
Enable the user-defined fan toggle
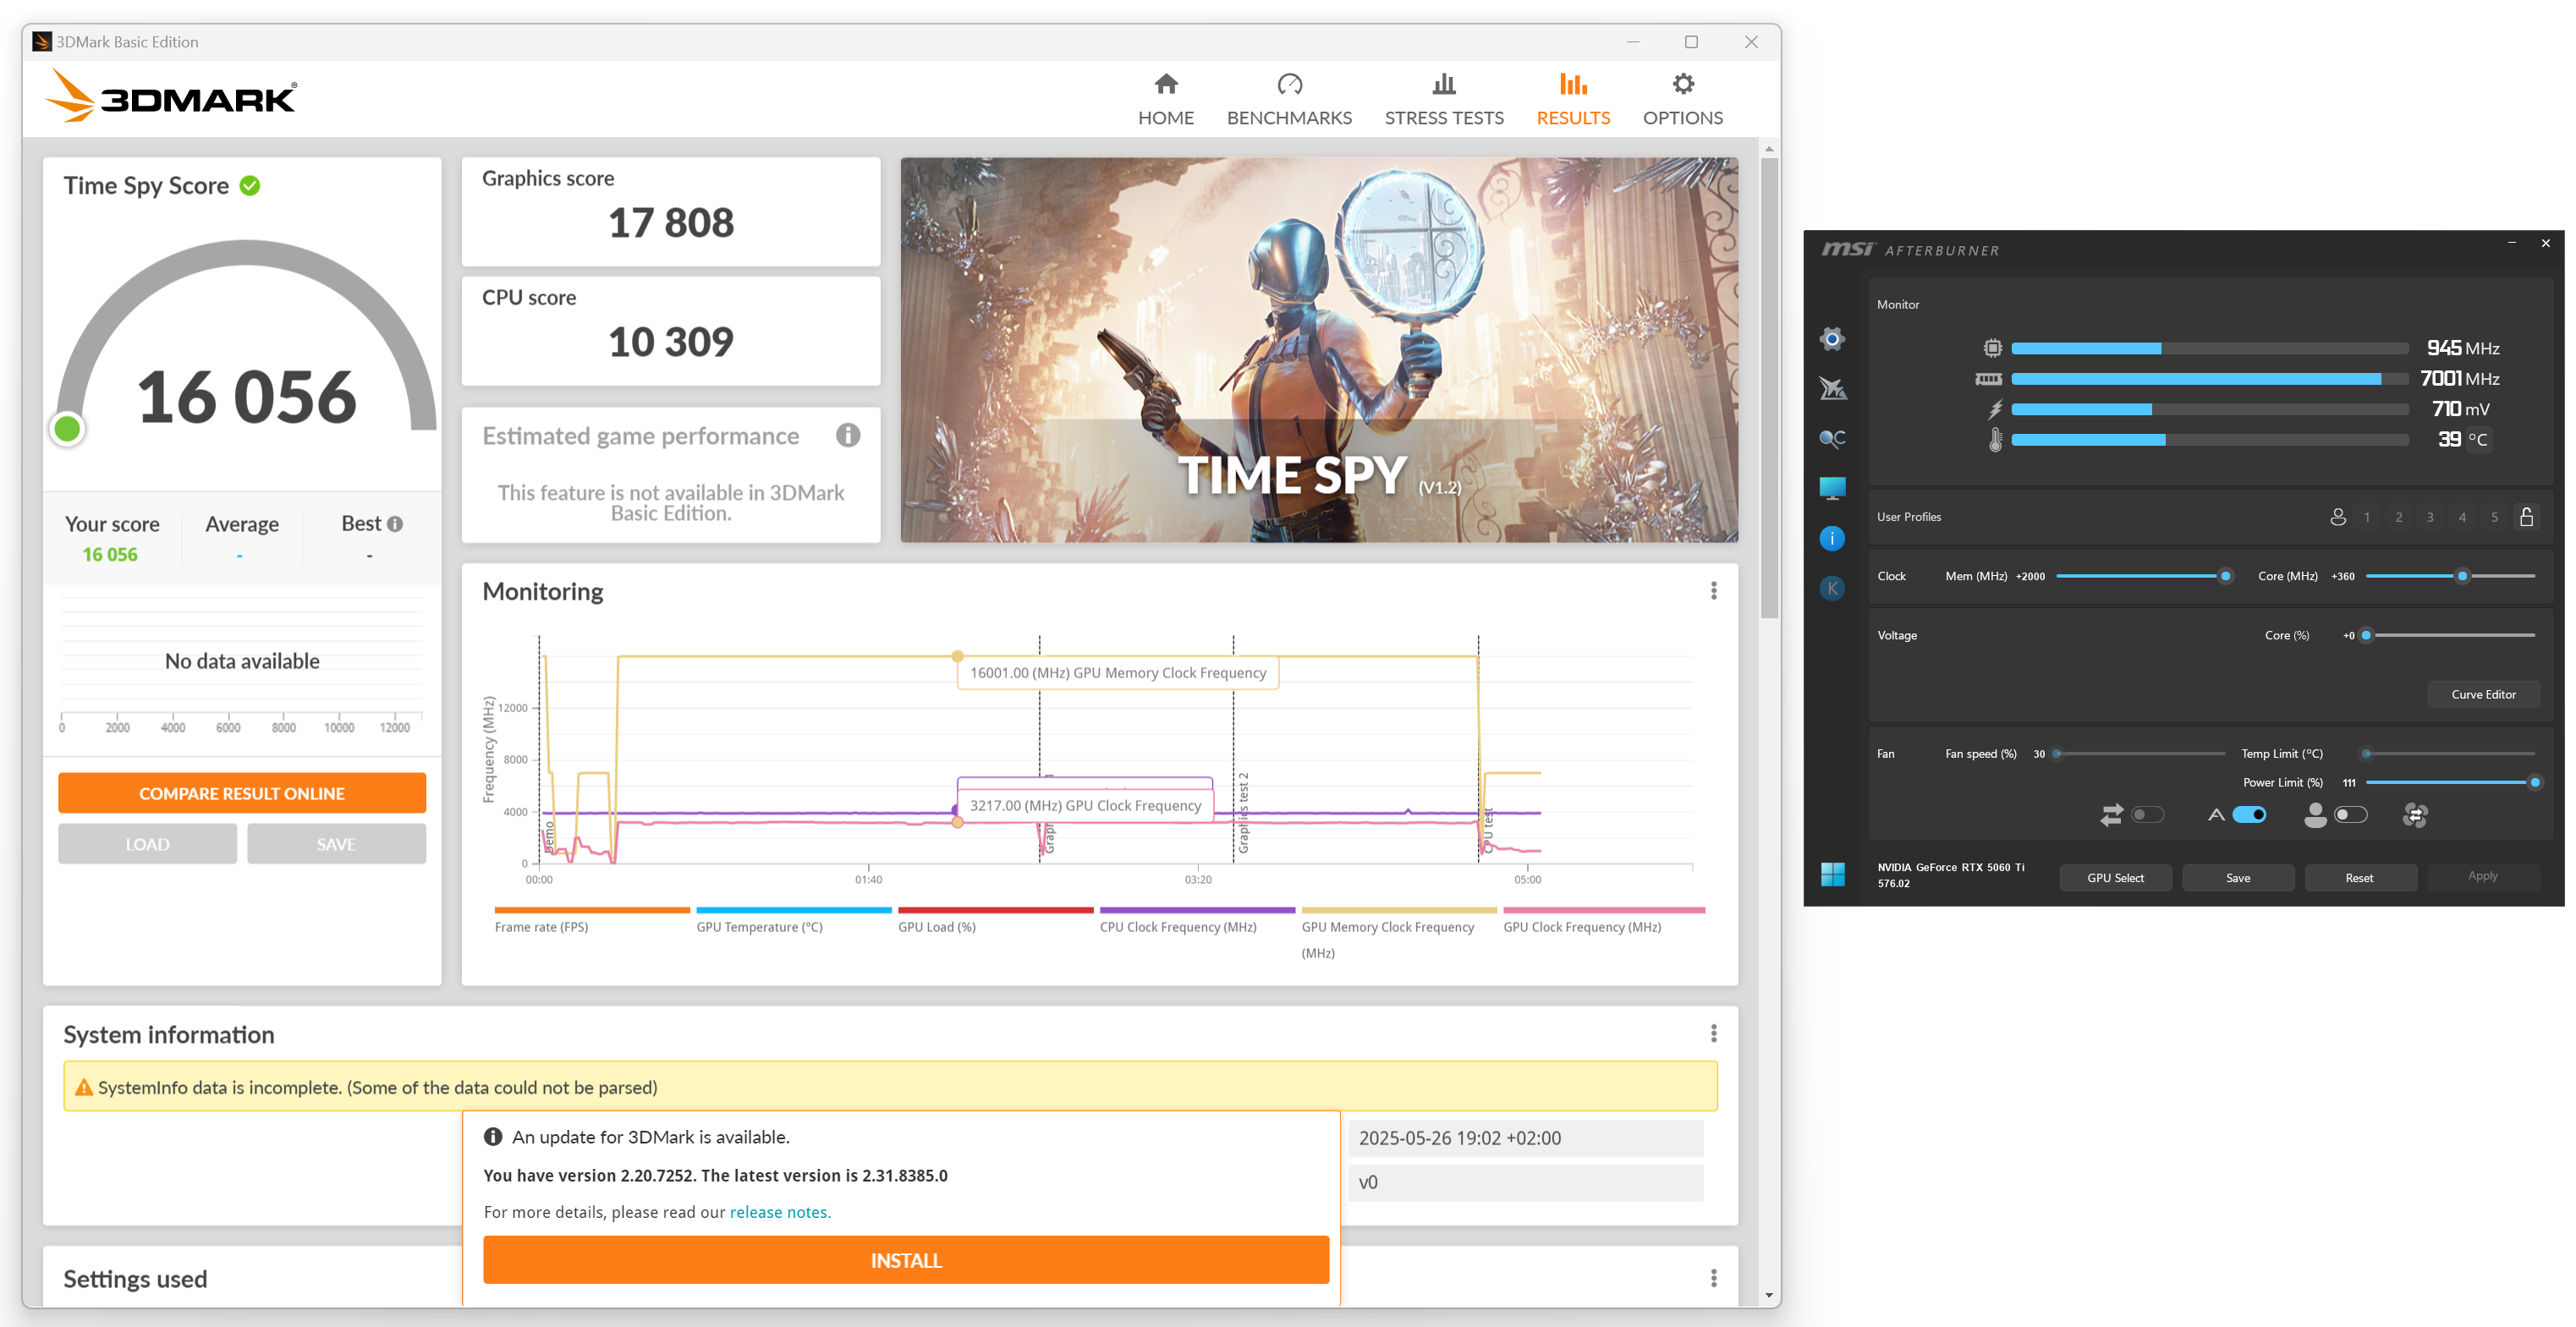[2350, 815]
